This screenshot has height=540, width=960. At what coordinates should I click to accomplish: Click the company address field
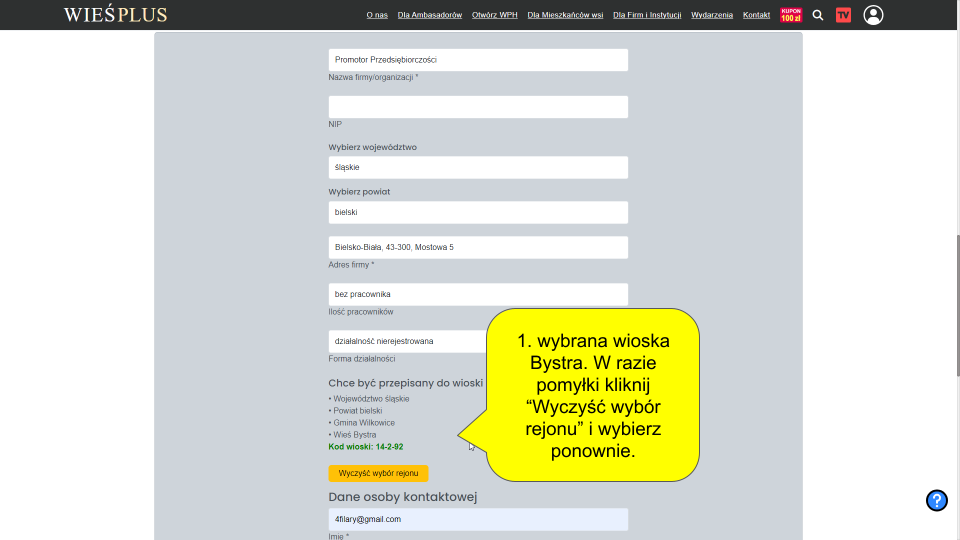pos(478,247)
